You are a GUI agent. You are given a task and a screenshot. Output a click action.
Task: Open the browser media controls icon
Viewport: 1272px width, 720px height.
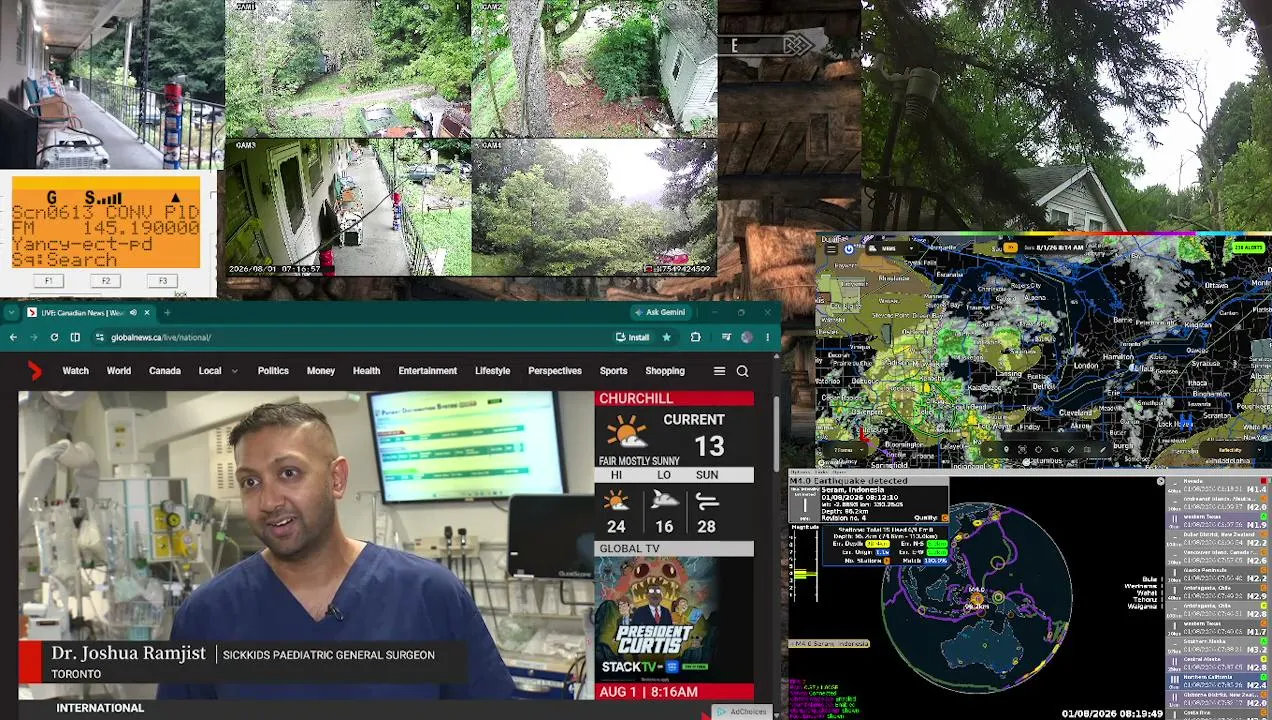(726, 338)
